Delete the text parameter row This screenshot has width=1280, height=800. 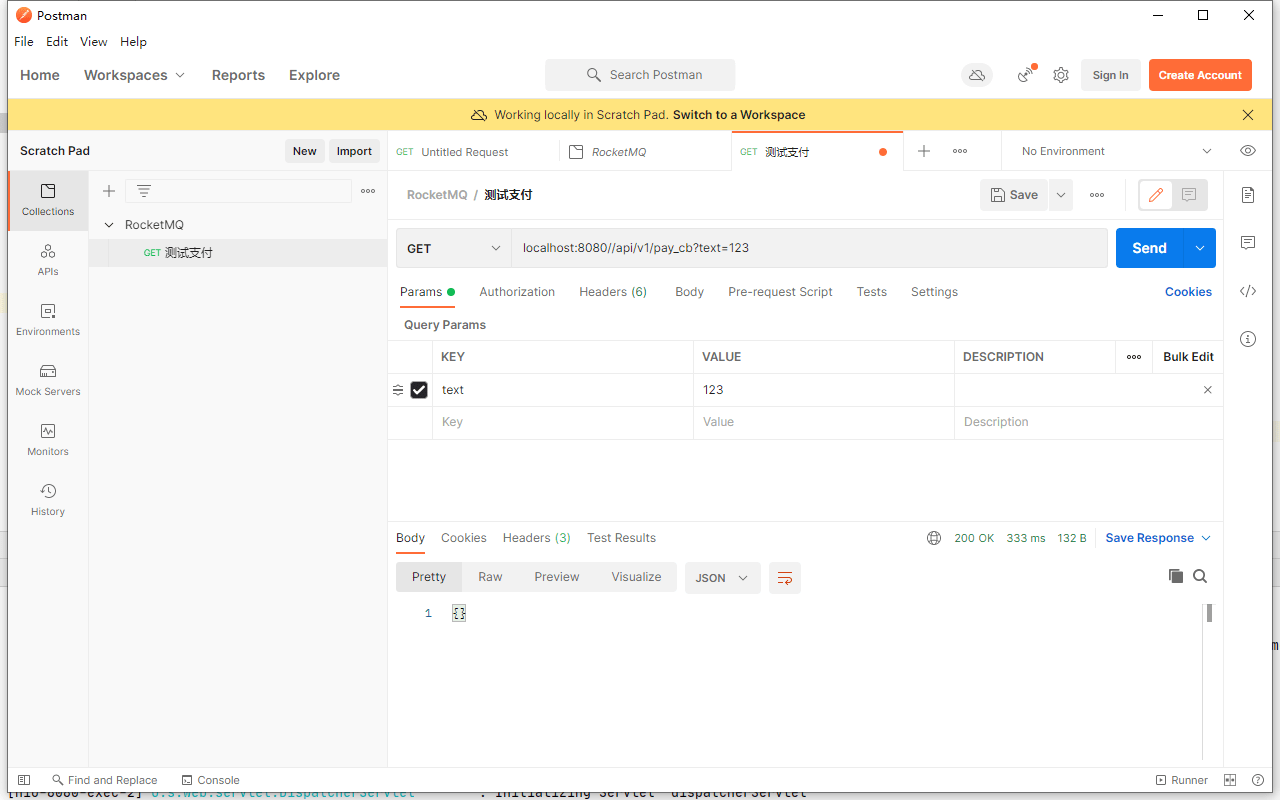1207,390
